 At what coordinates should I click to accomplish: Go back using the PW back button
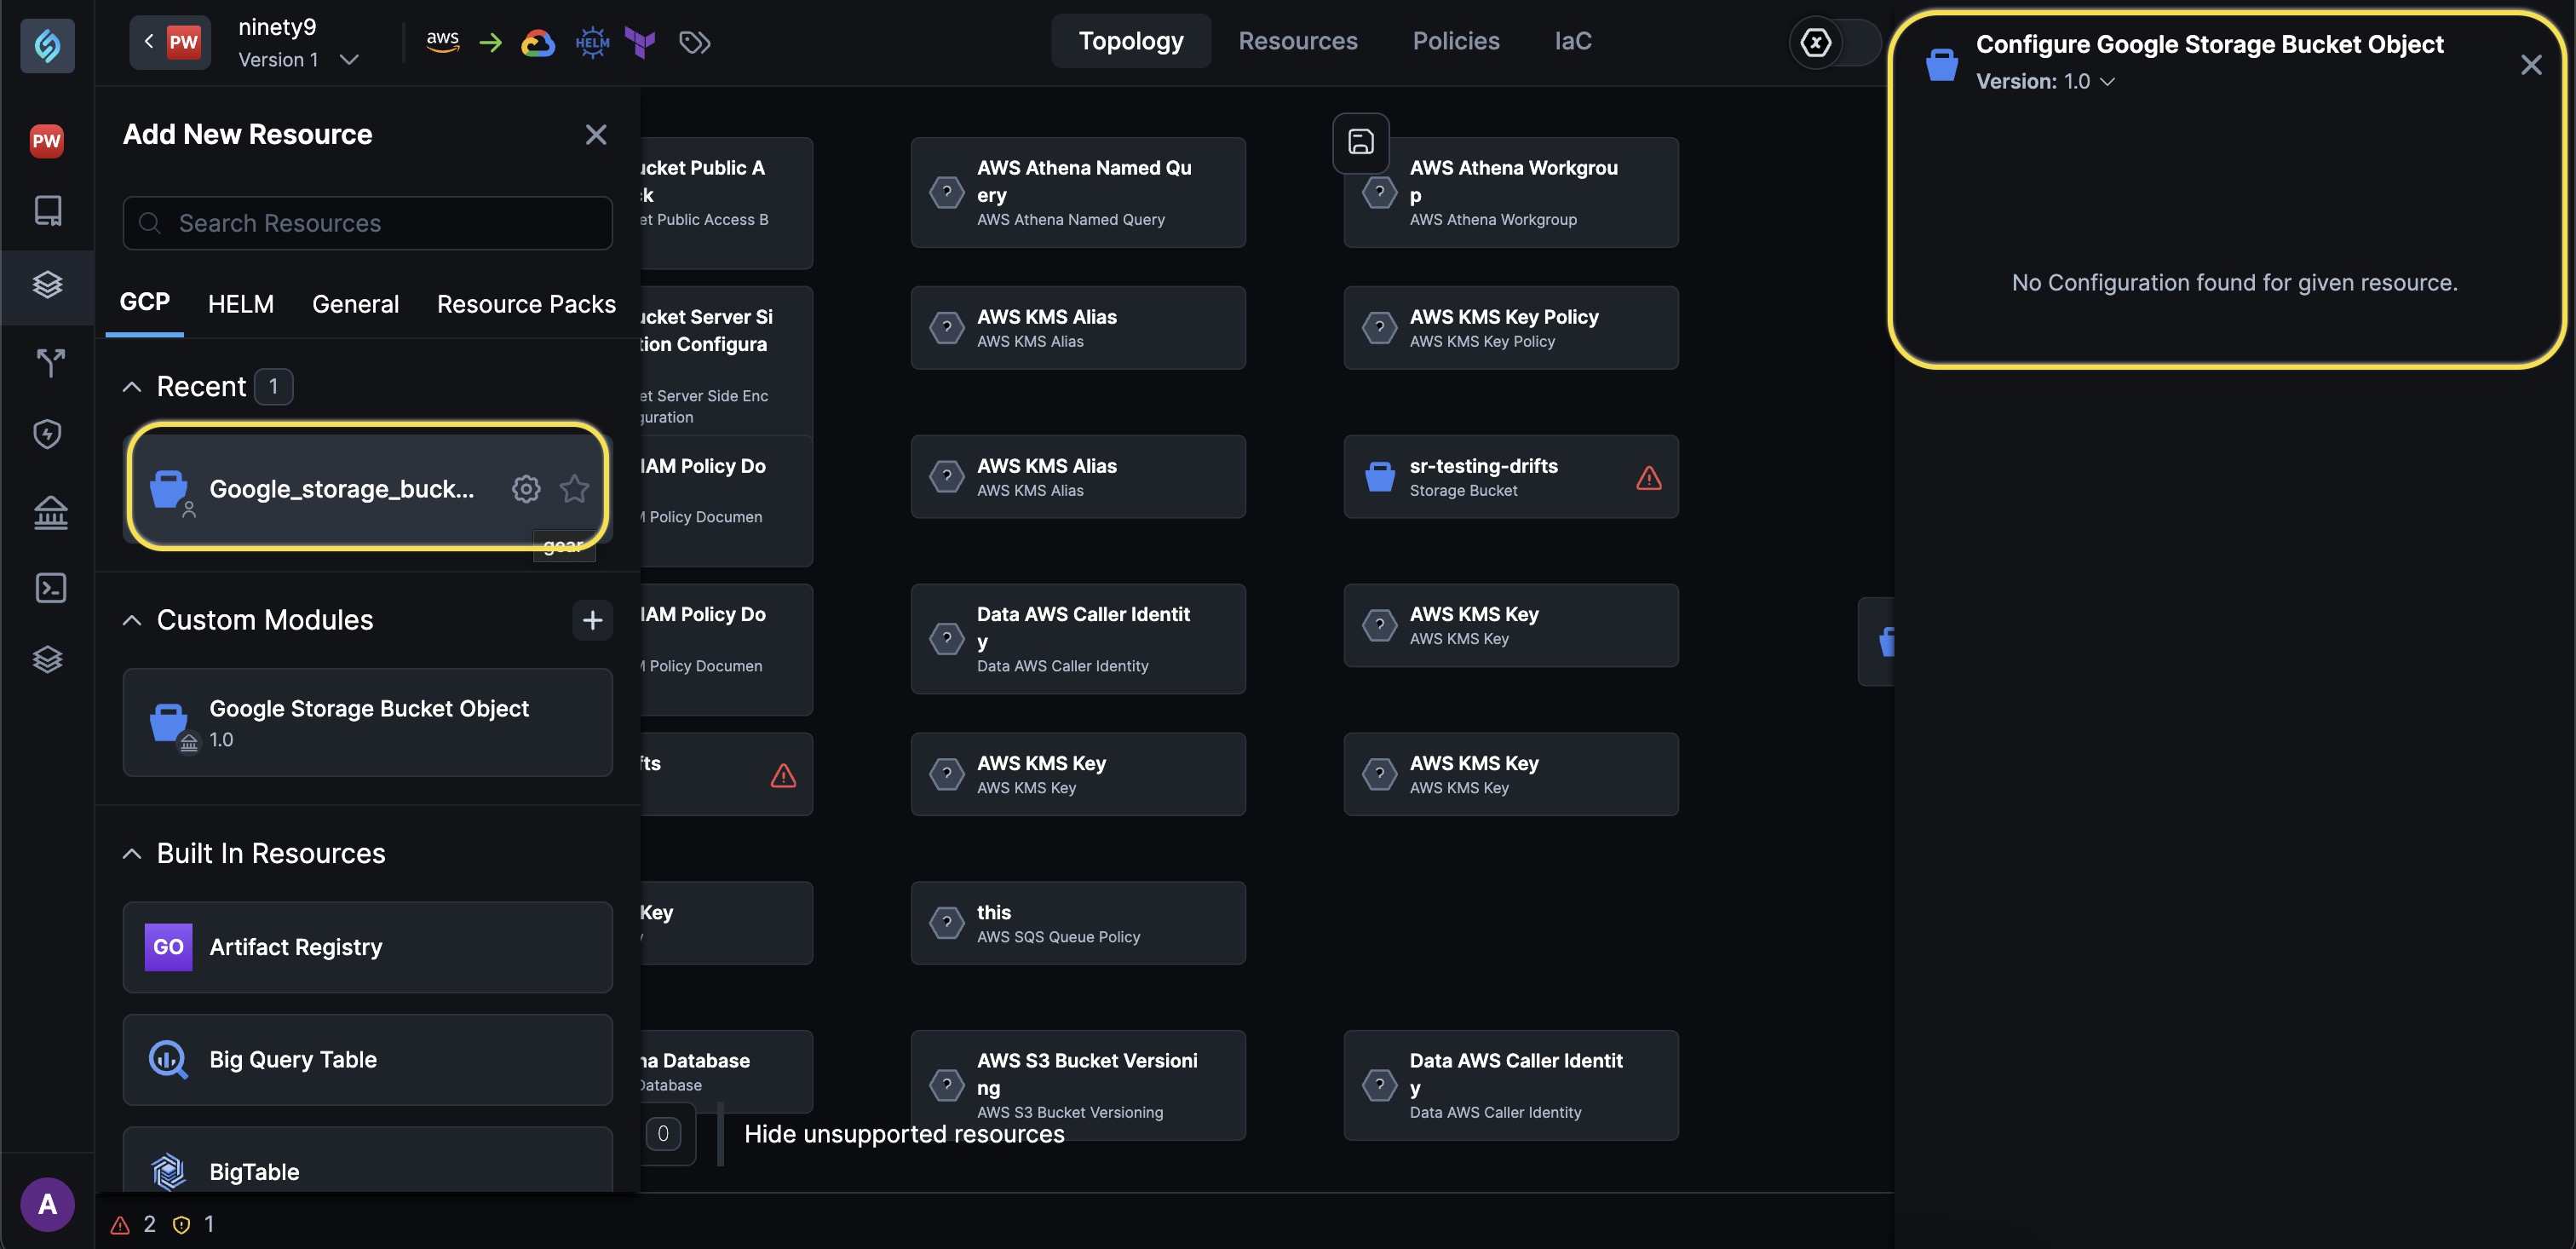click(x=170, y=42)
